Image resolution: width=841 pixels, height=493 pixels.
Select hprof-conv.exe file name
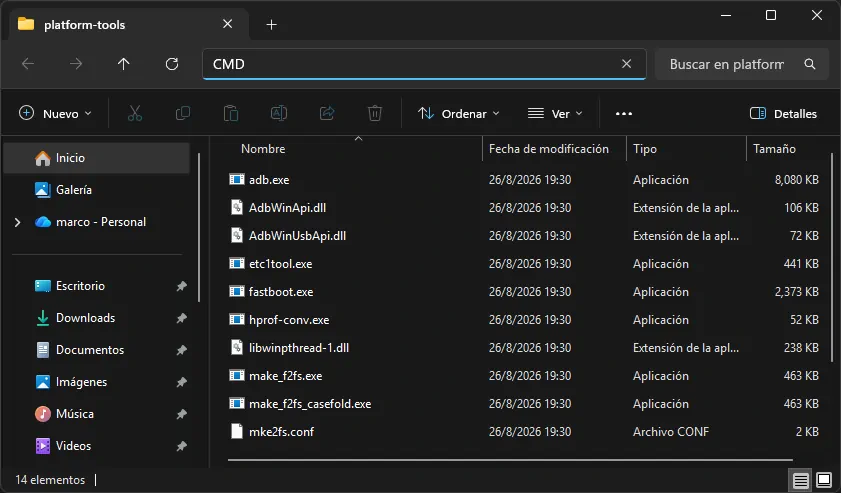pyautogui.click(x=289, y=320)
